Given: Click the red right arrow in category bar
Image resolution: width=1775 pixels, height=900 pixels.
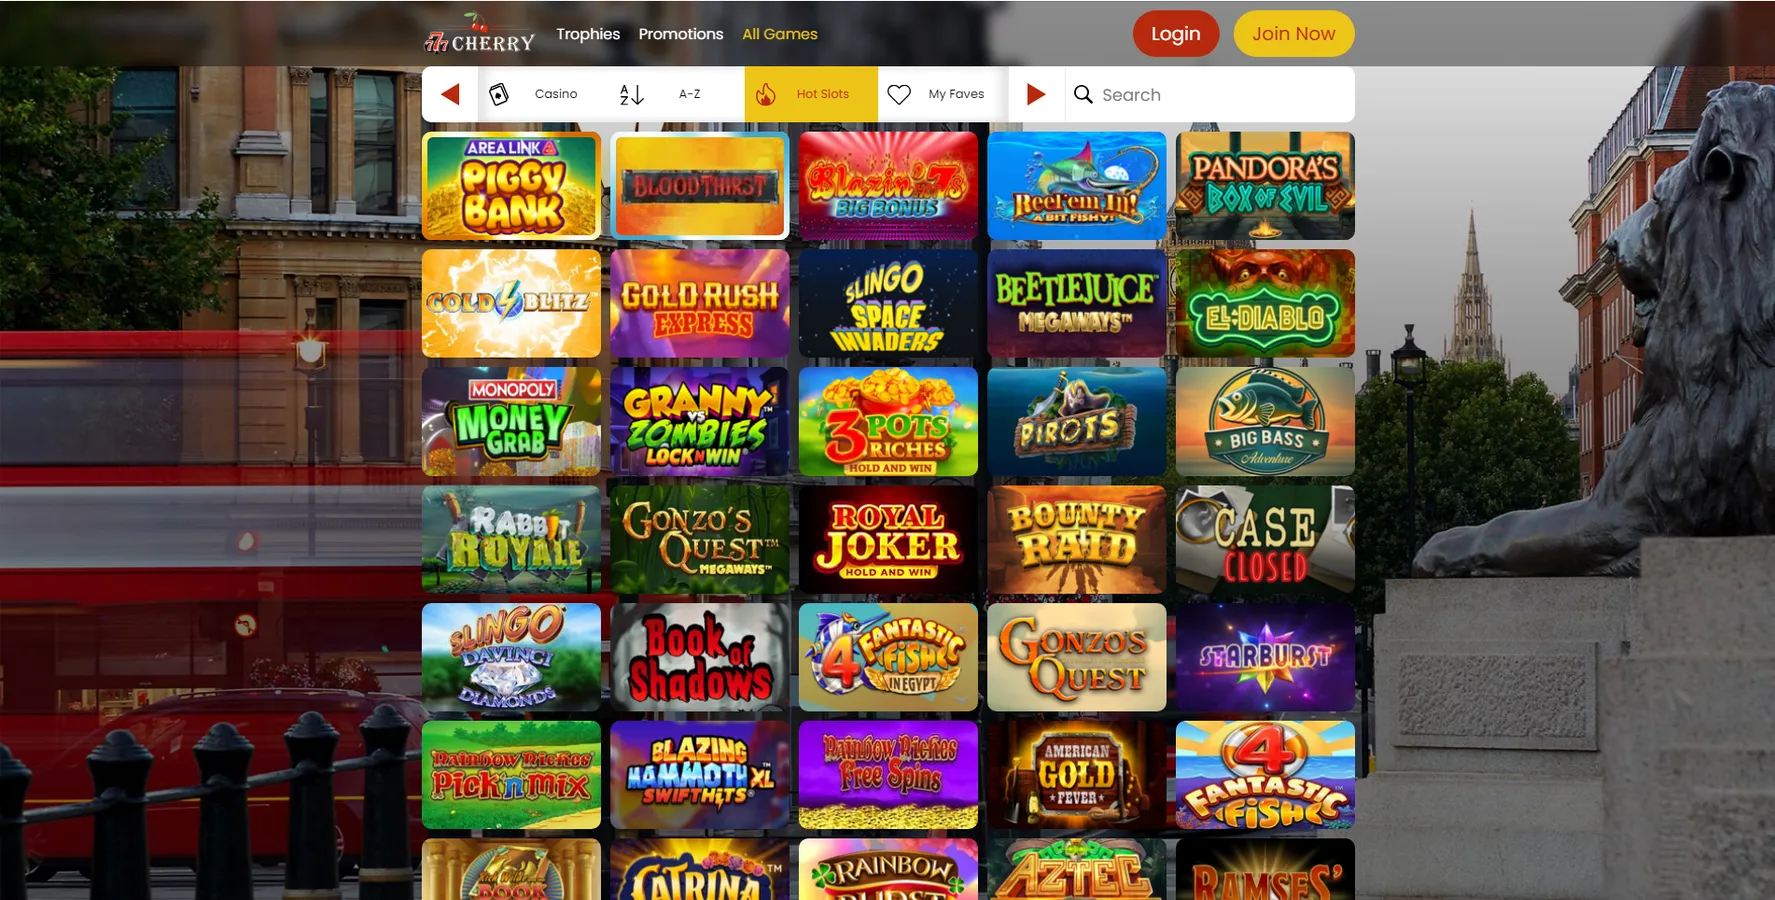Looking at the screenshot, I should pyautogui.click(x=1036, y=94).
